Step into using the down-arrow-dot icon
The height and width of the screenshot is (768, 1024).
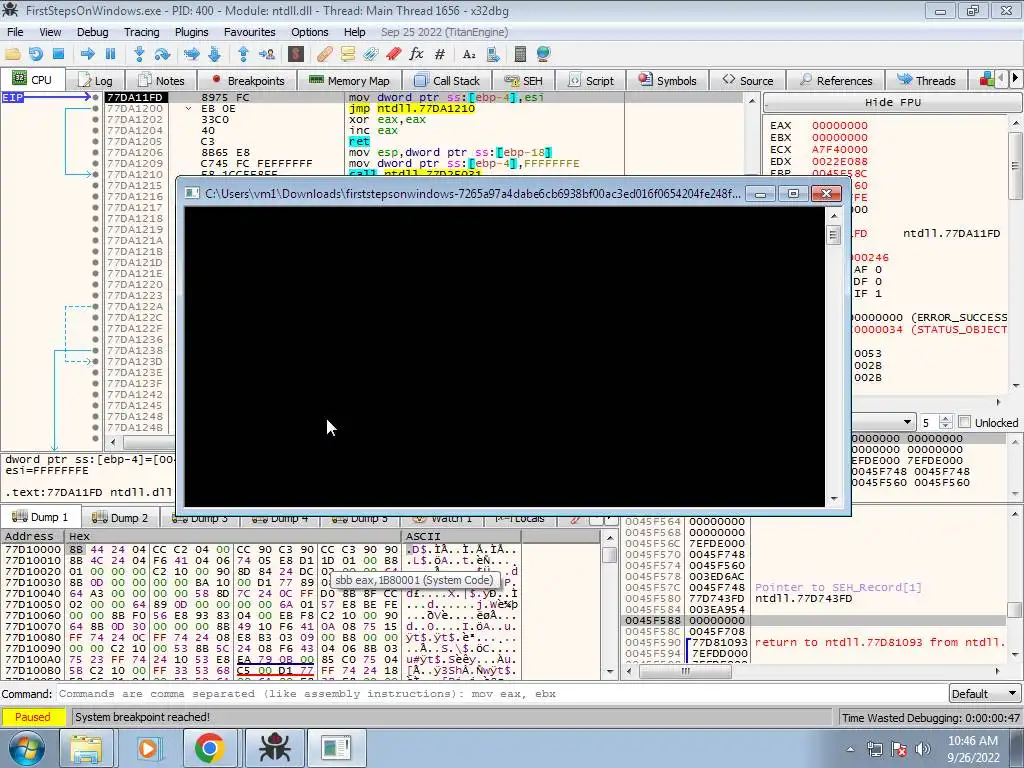coord(139,54)
